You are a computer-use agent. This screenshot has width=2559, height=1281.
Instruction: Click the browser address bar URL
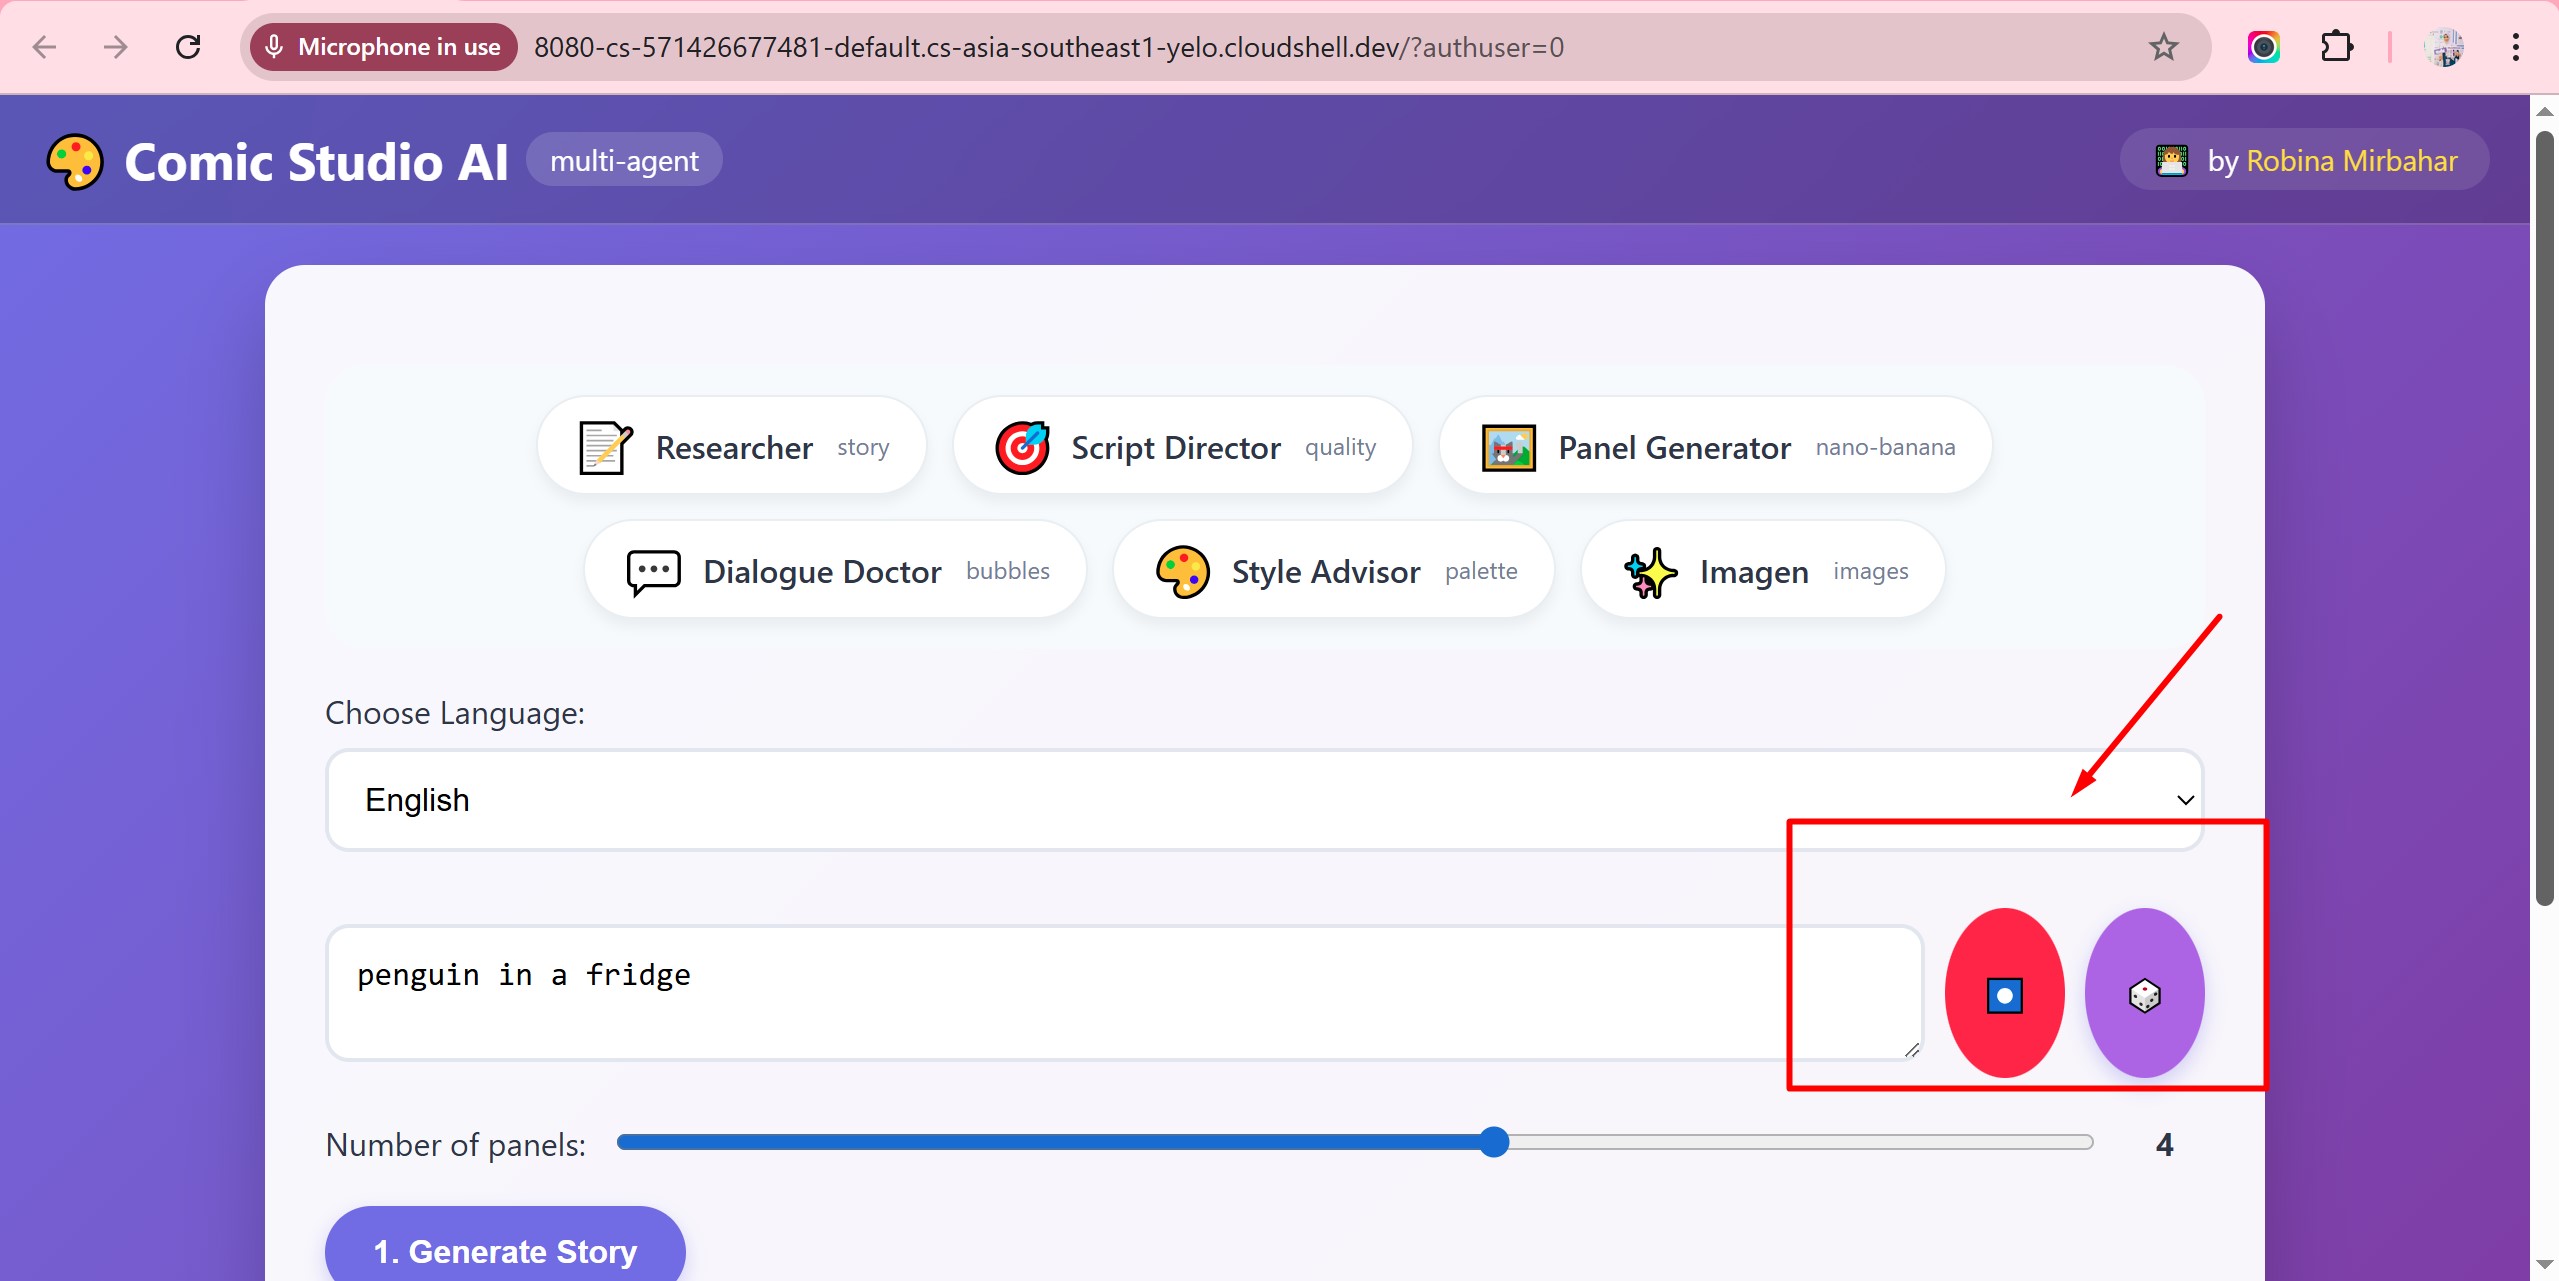coord(1048,47)
